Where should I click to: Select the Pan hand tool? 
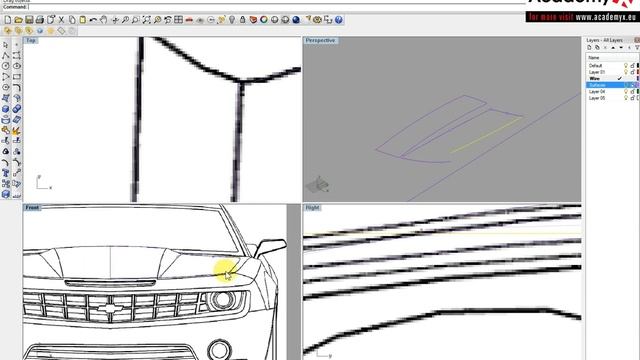coord(104,20)
